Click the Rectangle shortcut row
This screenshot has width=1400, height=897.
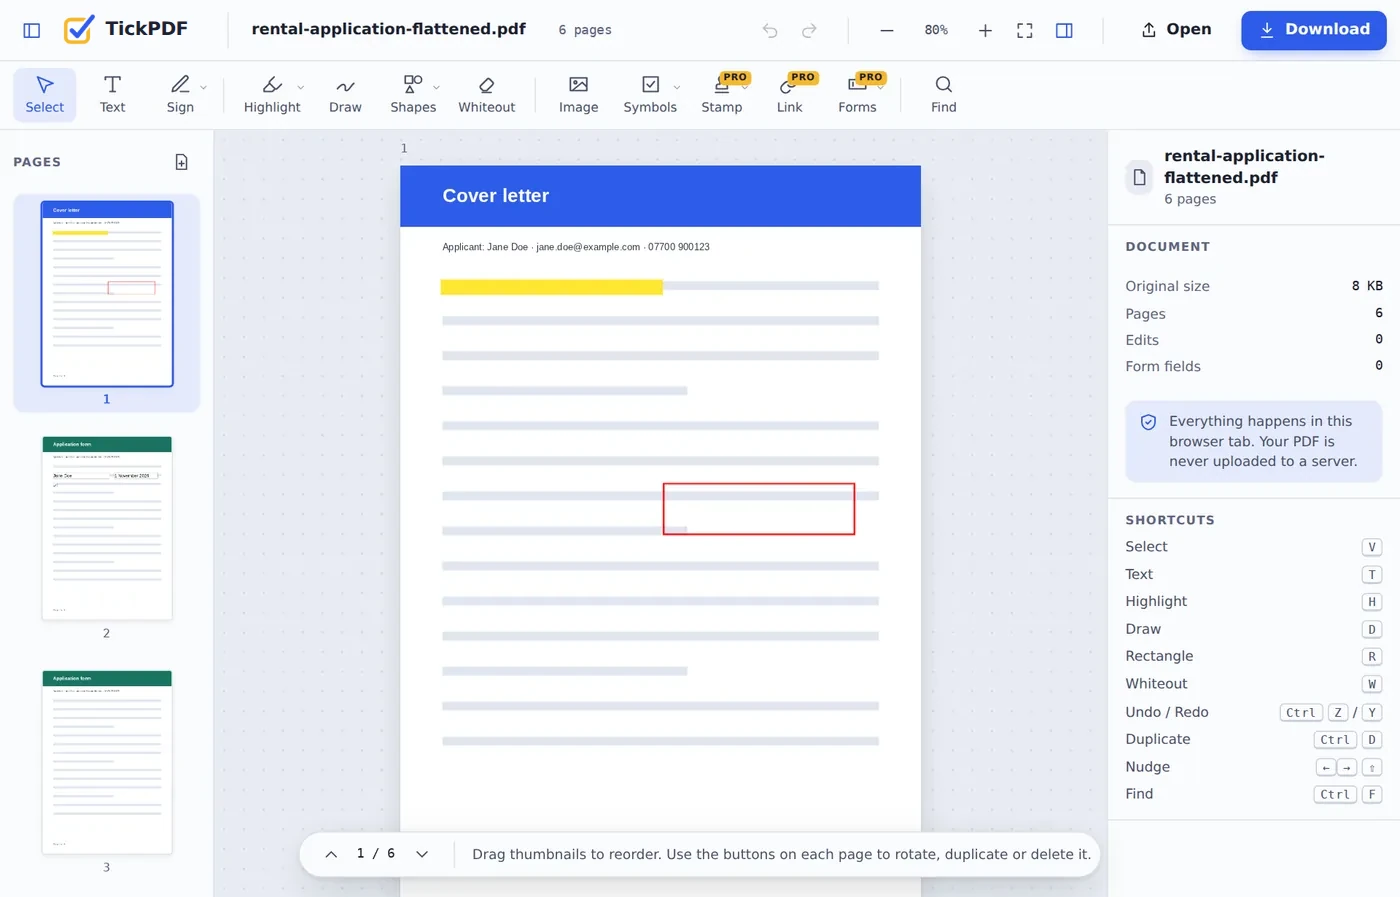[x=1254, y=656]
